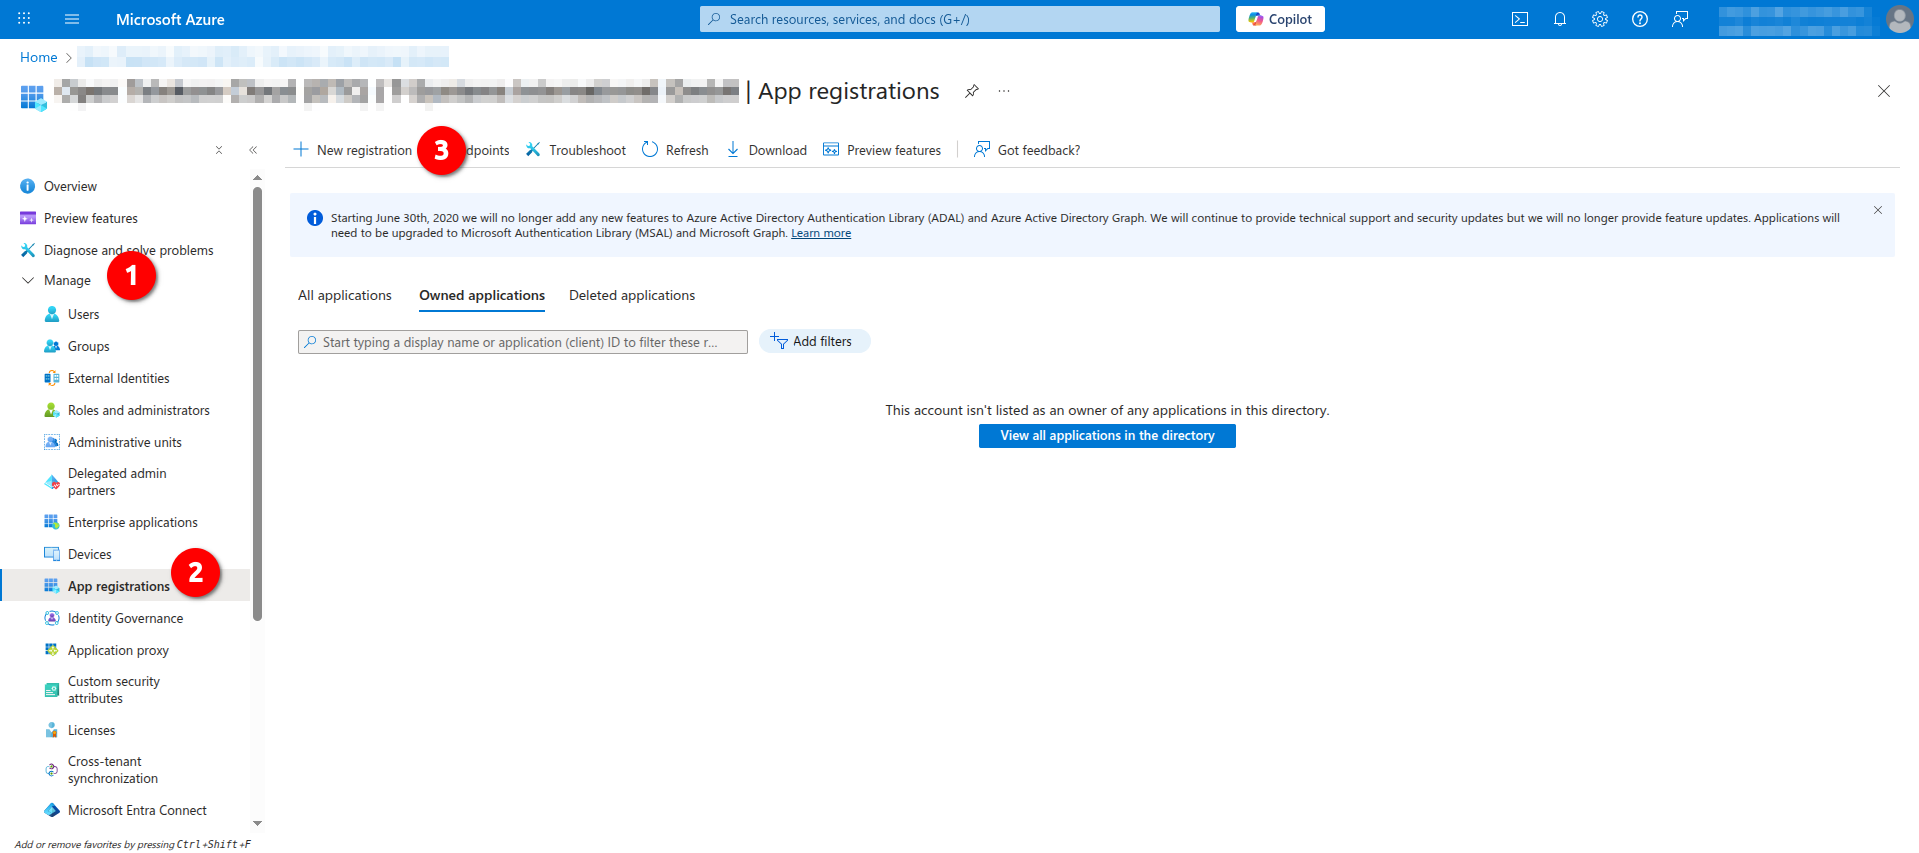Viewport: 1919px width, 853px height.
Task: Open the portal hamburger menu
Action: [x=72, y=19]
